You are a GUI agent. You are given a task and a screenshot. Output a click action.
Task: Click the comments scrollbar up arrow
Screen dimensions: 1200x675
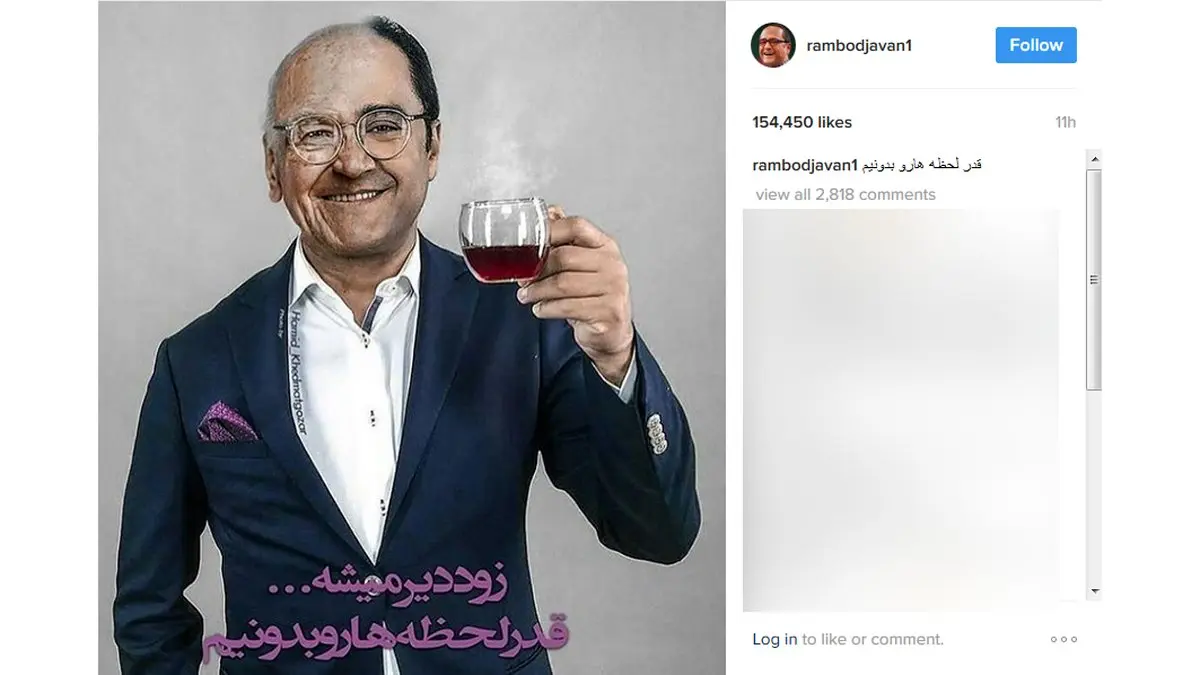point(1094,158)
